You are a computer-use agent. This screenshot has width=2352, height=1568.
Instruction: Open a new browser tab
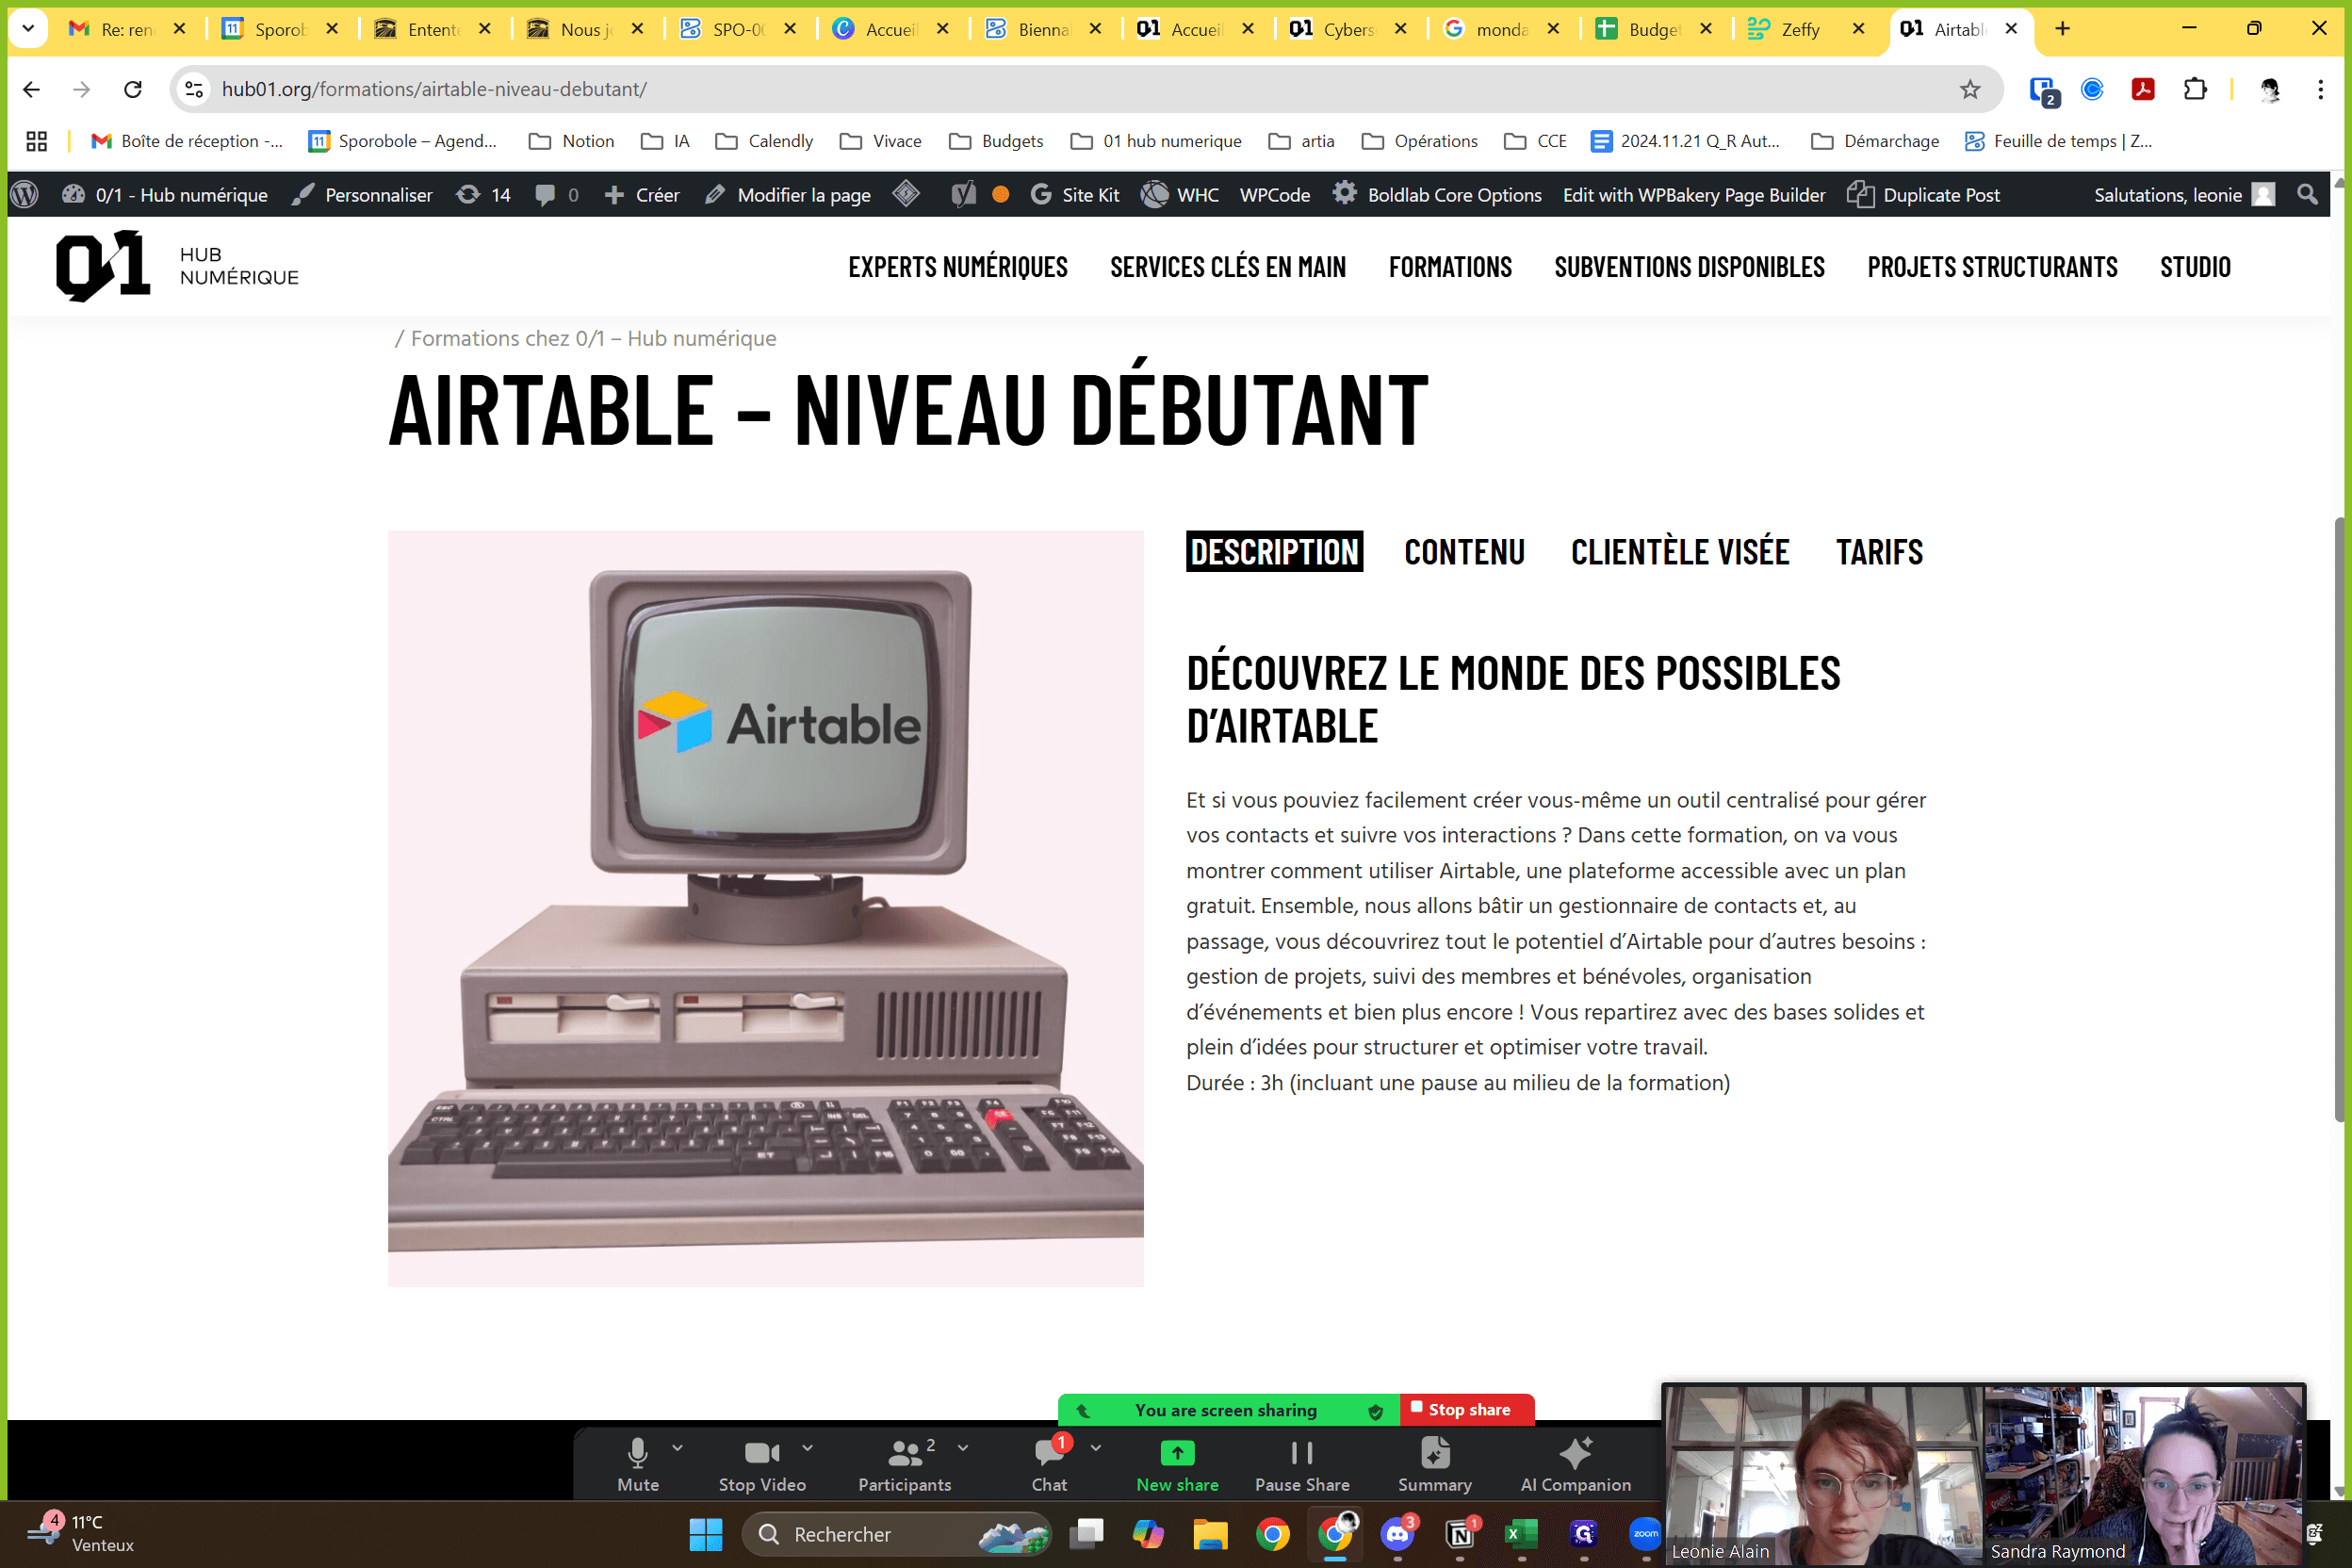coord(2062,29)
